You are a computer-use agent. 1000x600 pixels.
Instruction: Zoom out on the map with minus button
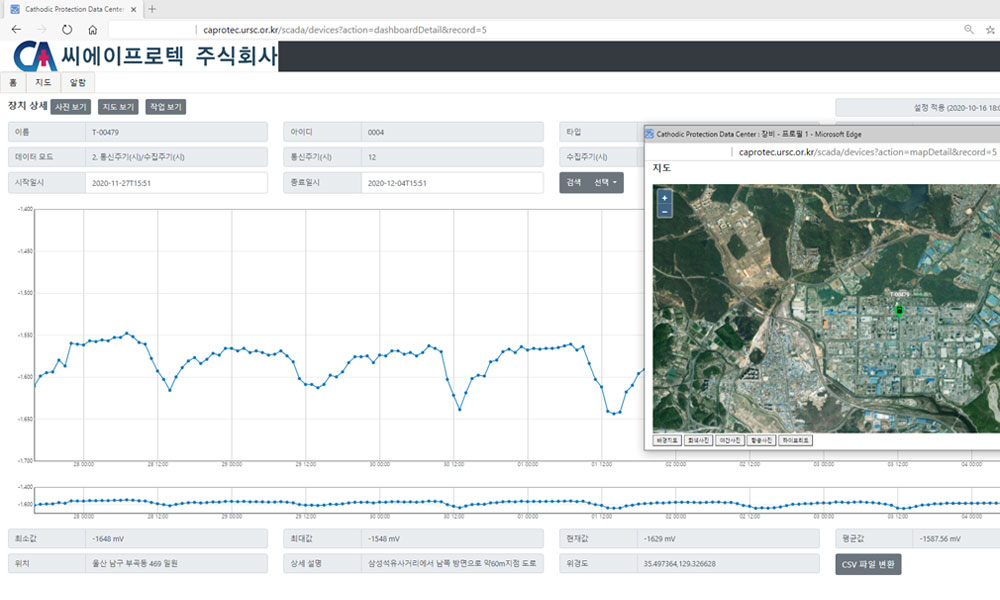tap(665, 211)
